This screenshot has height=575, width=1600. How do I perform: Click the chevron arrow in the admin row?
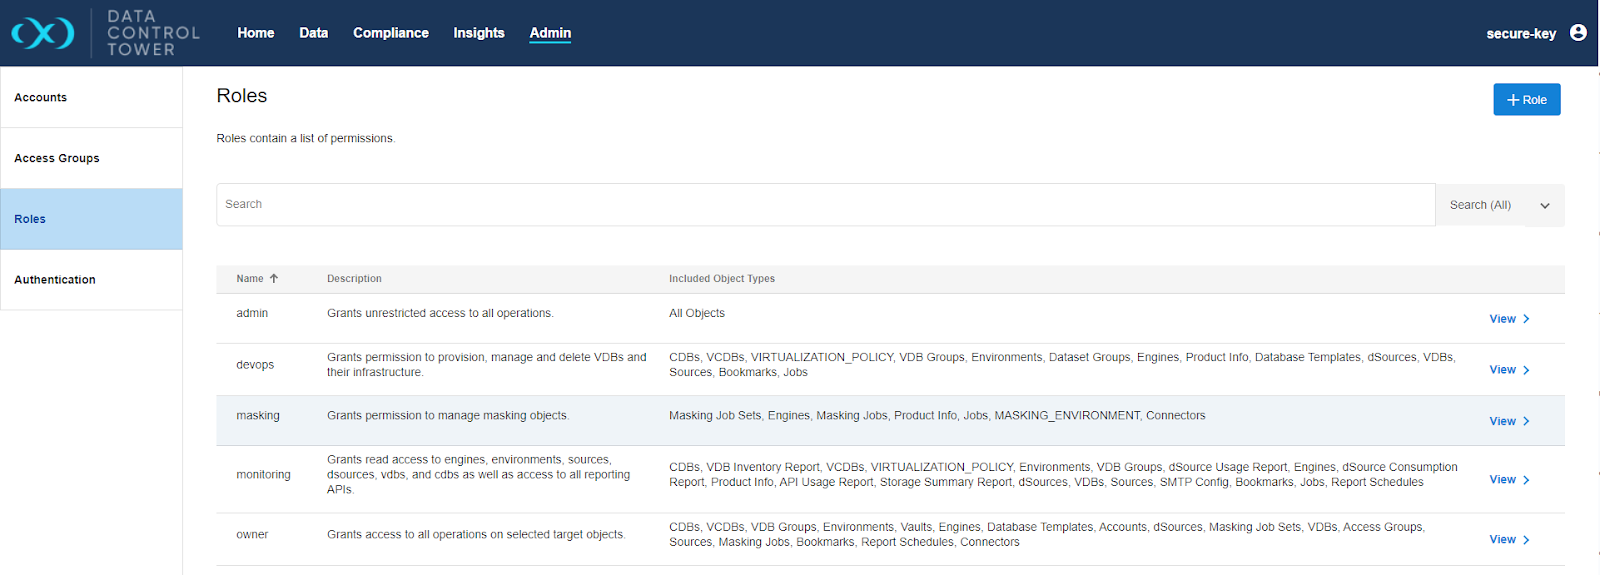click(x=1526, y=319)
